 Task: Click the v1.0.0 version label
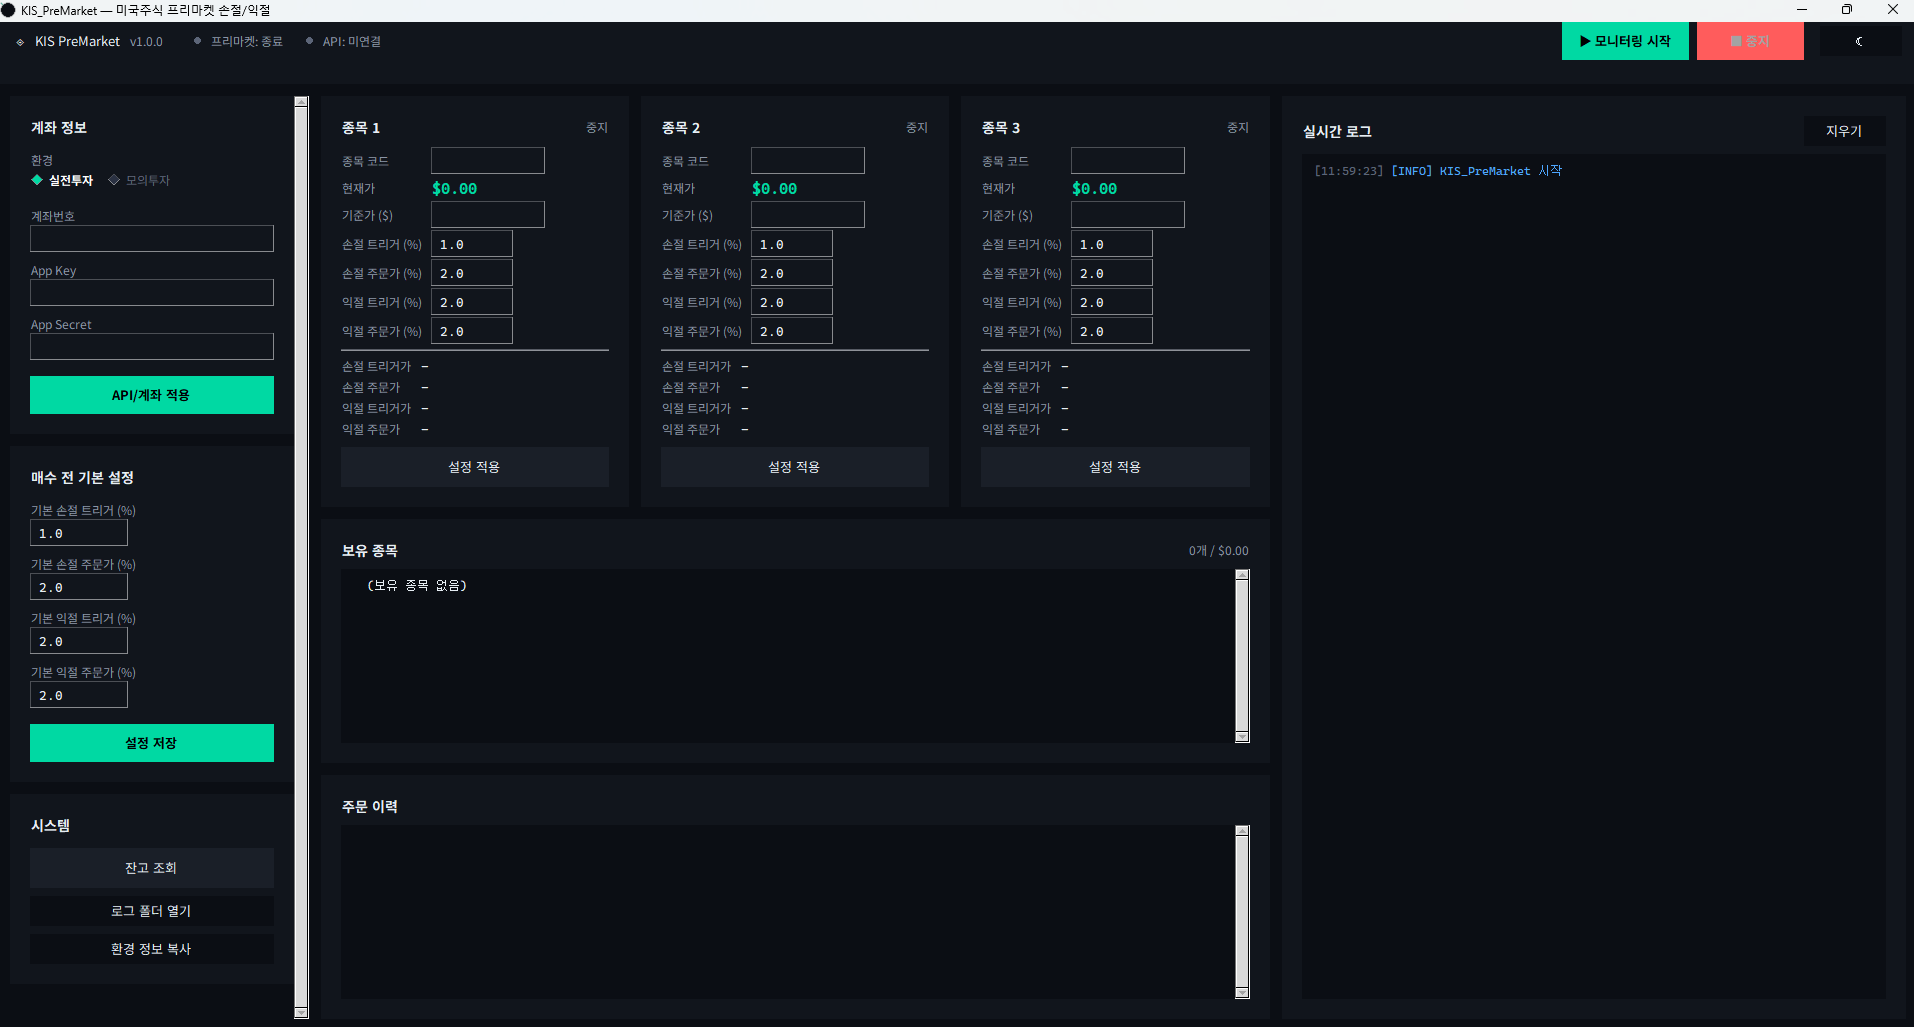[146, 42]
